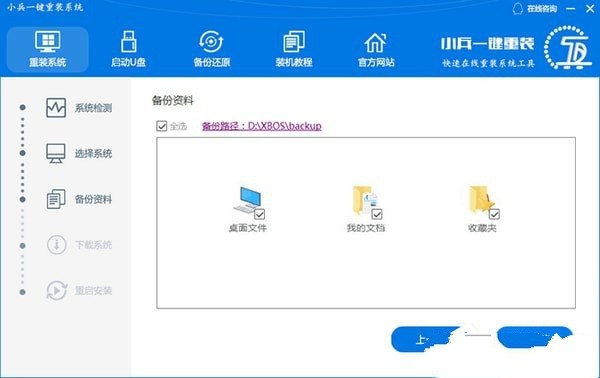The image size is (600, 378).
Task: Click the 备份资料 step icon
Action: coord(56,199)
